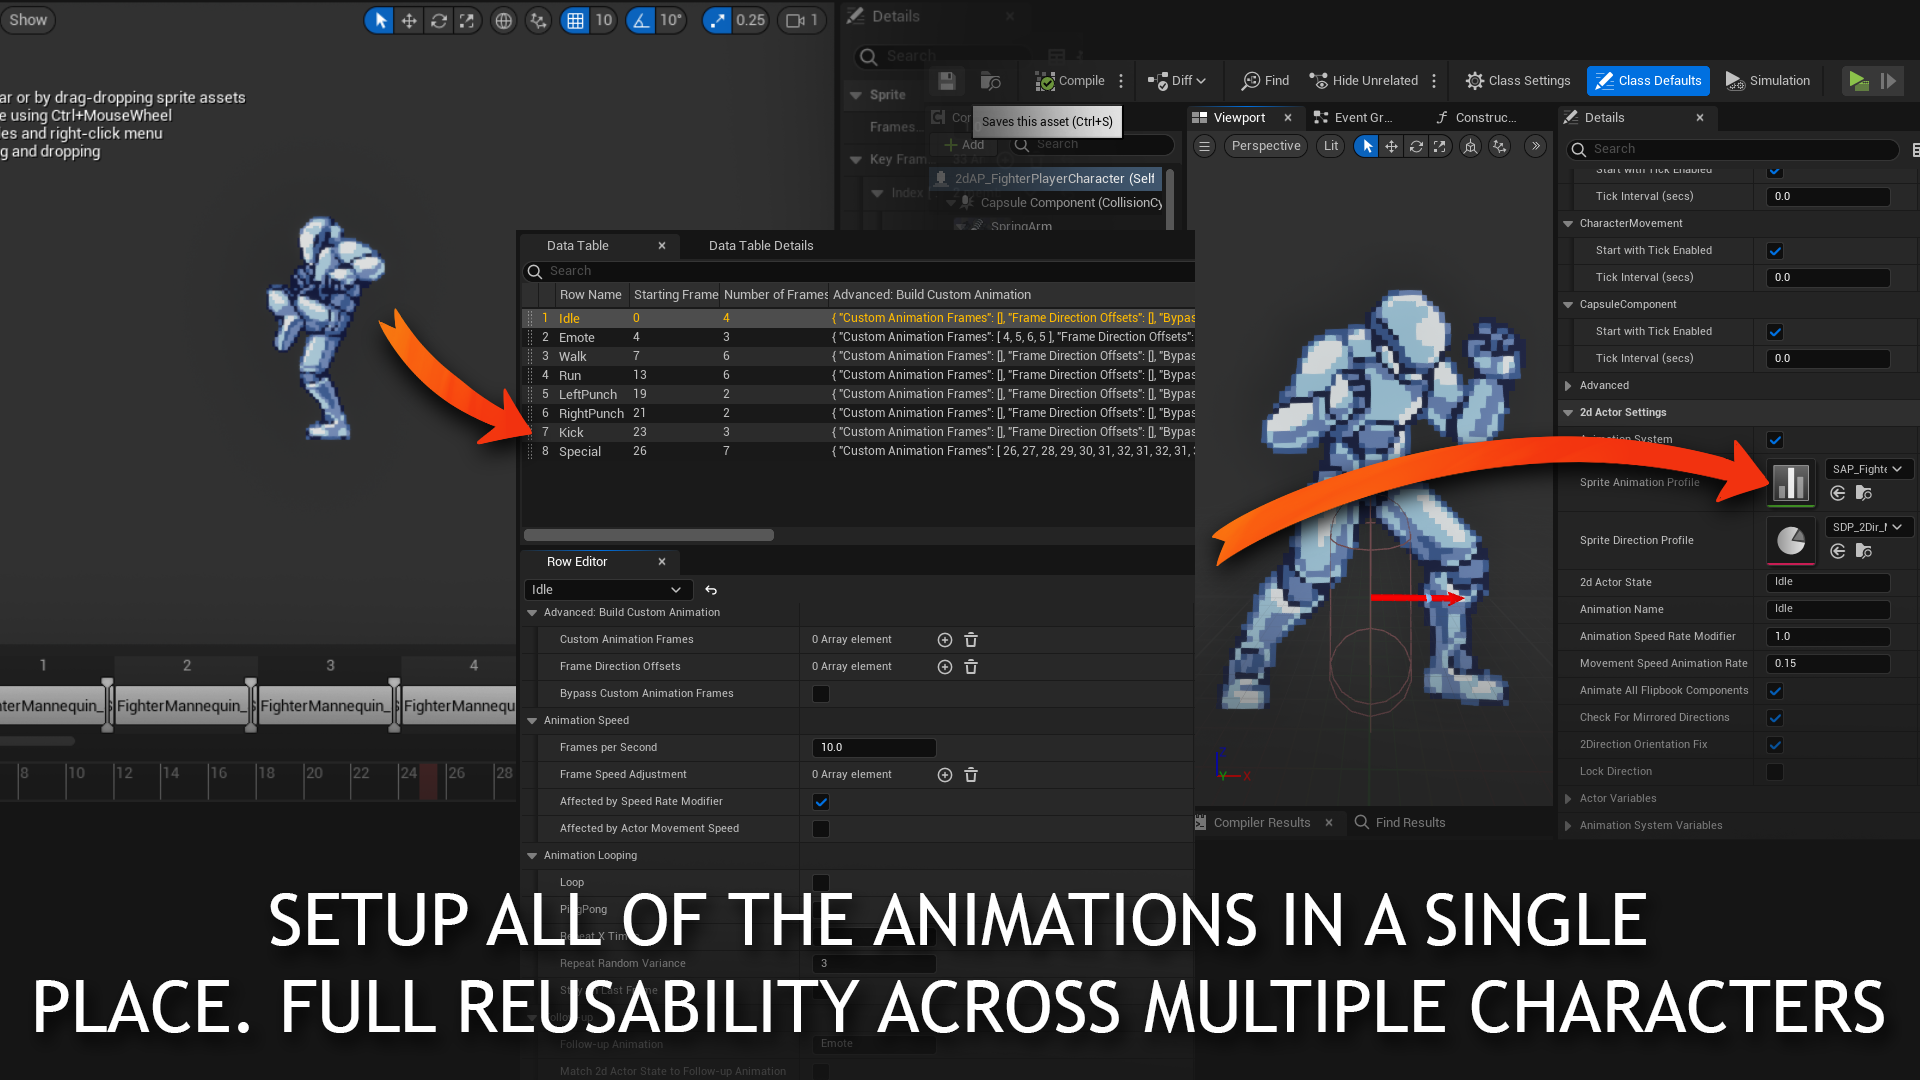Select the Rotate tool in the viewport toolbar

1416,146
